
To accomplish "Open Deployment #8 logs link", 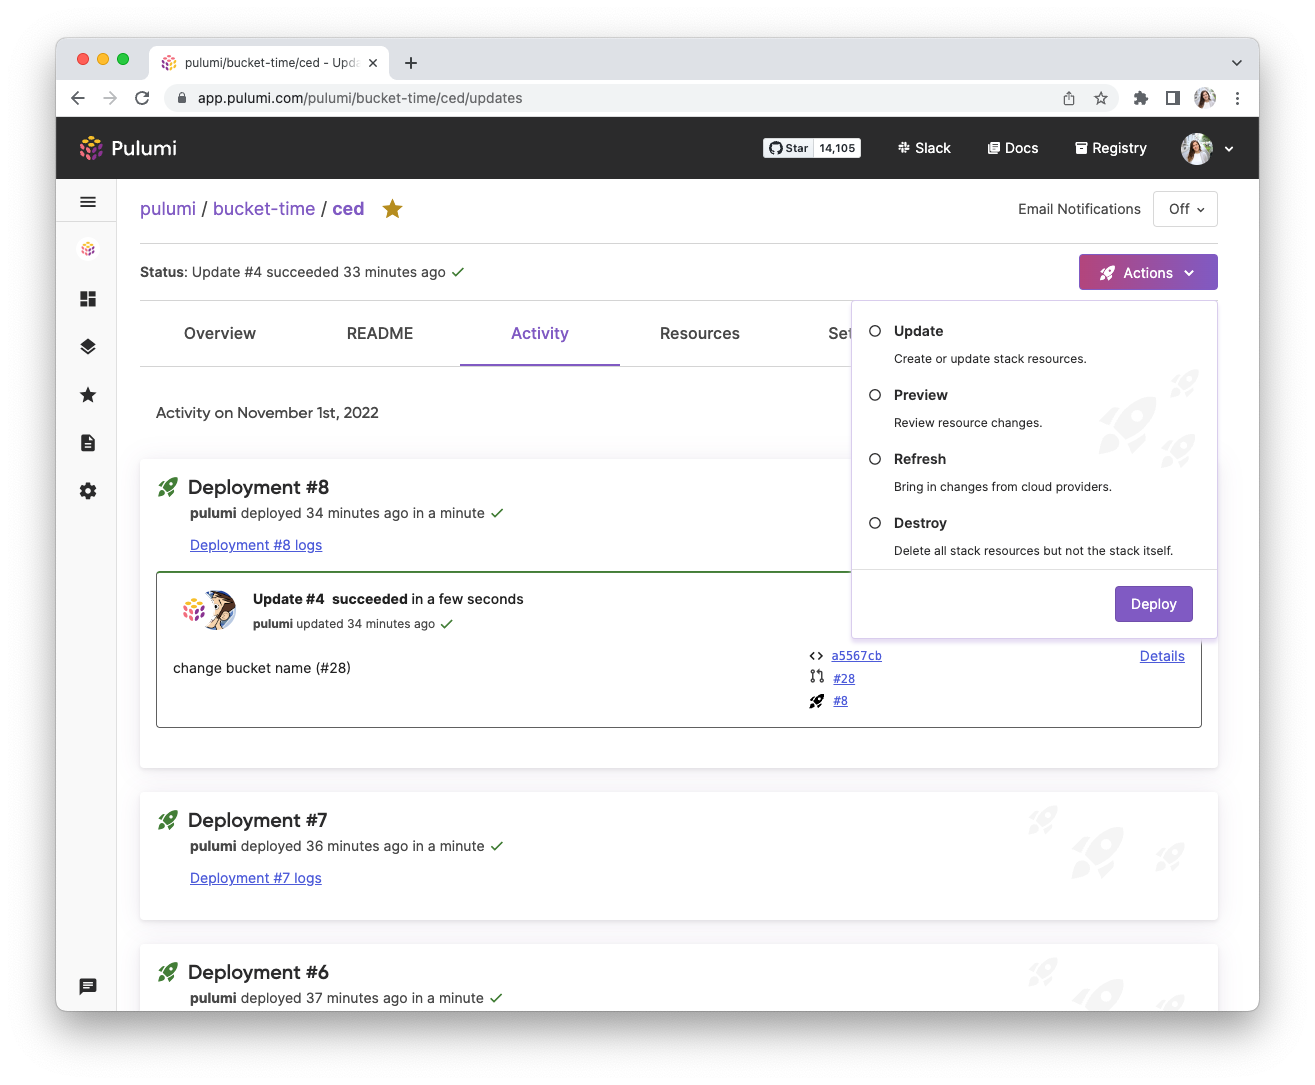I will coord(256,545).
